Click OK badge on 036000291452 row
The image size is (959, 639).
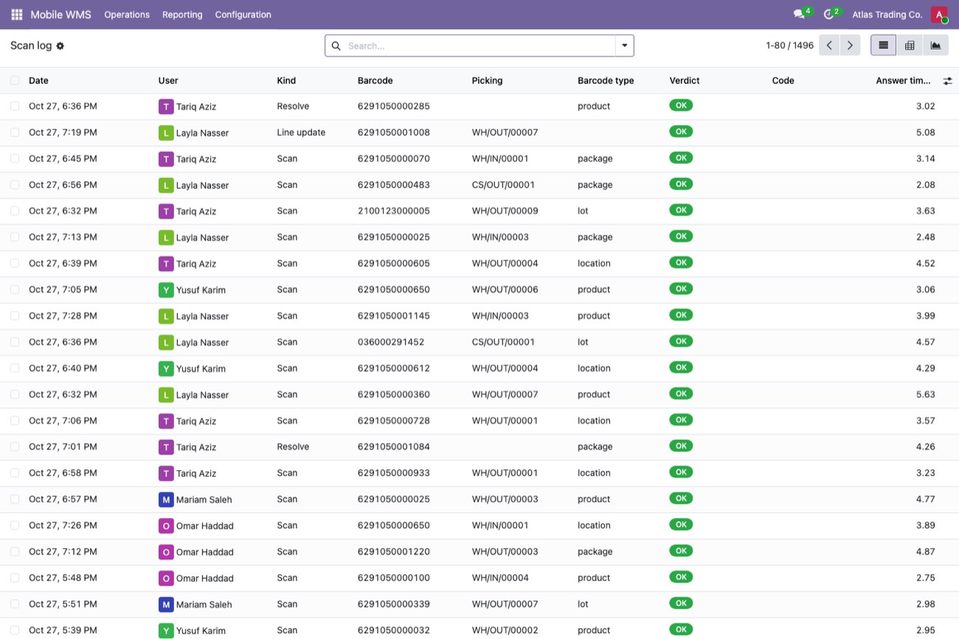click(x=681, y=341)
